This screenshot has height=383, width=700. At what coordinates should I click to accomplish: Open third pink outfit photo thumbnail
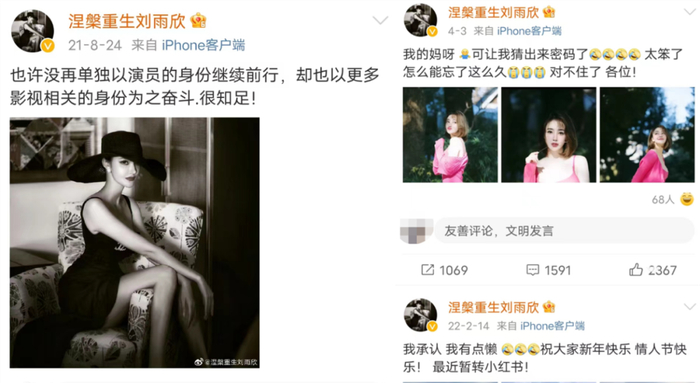[647, 135]
